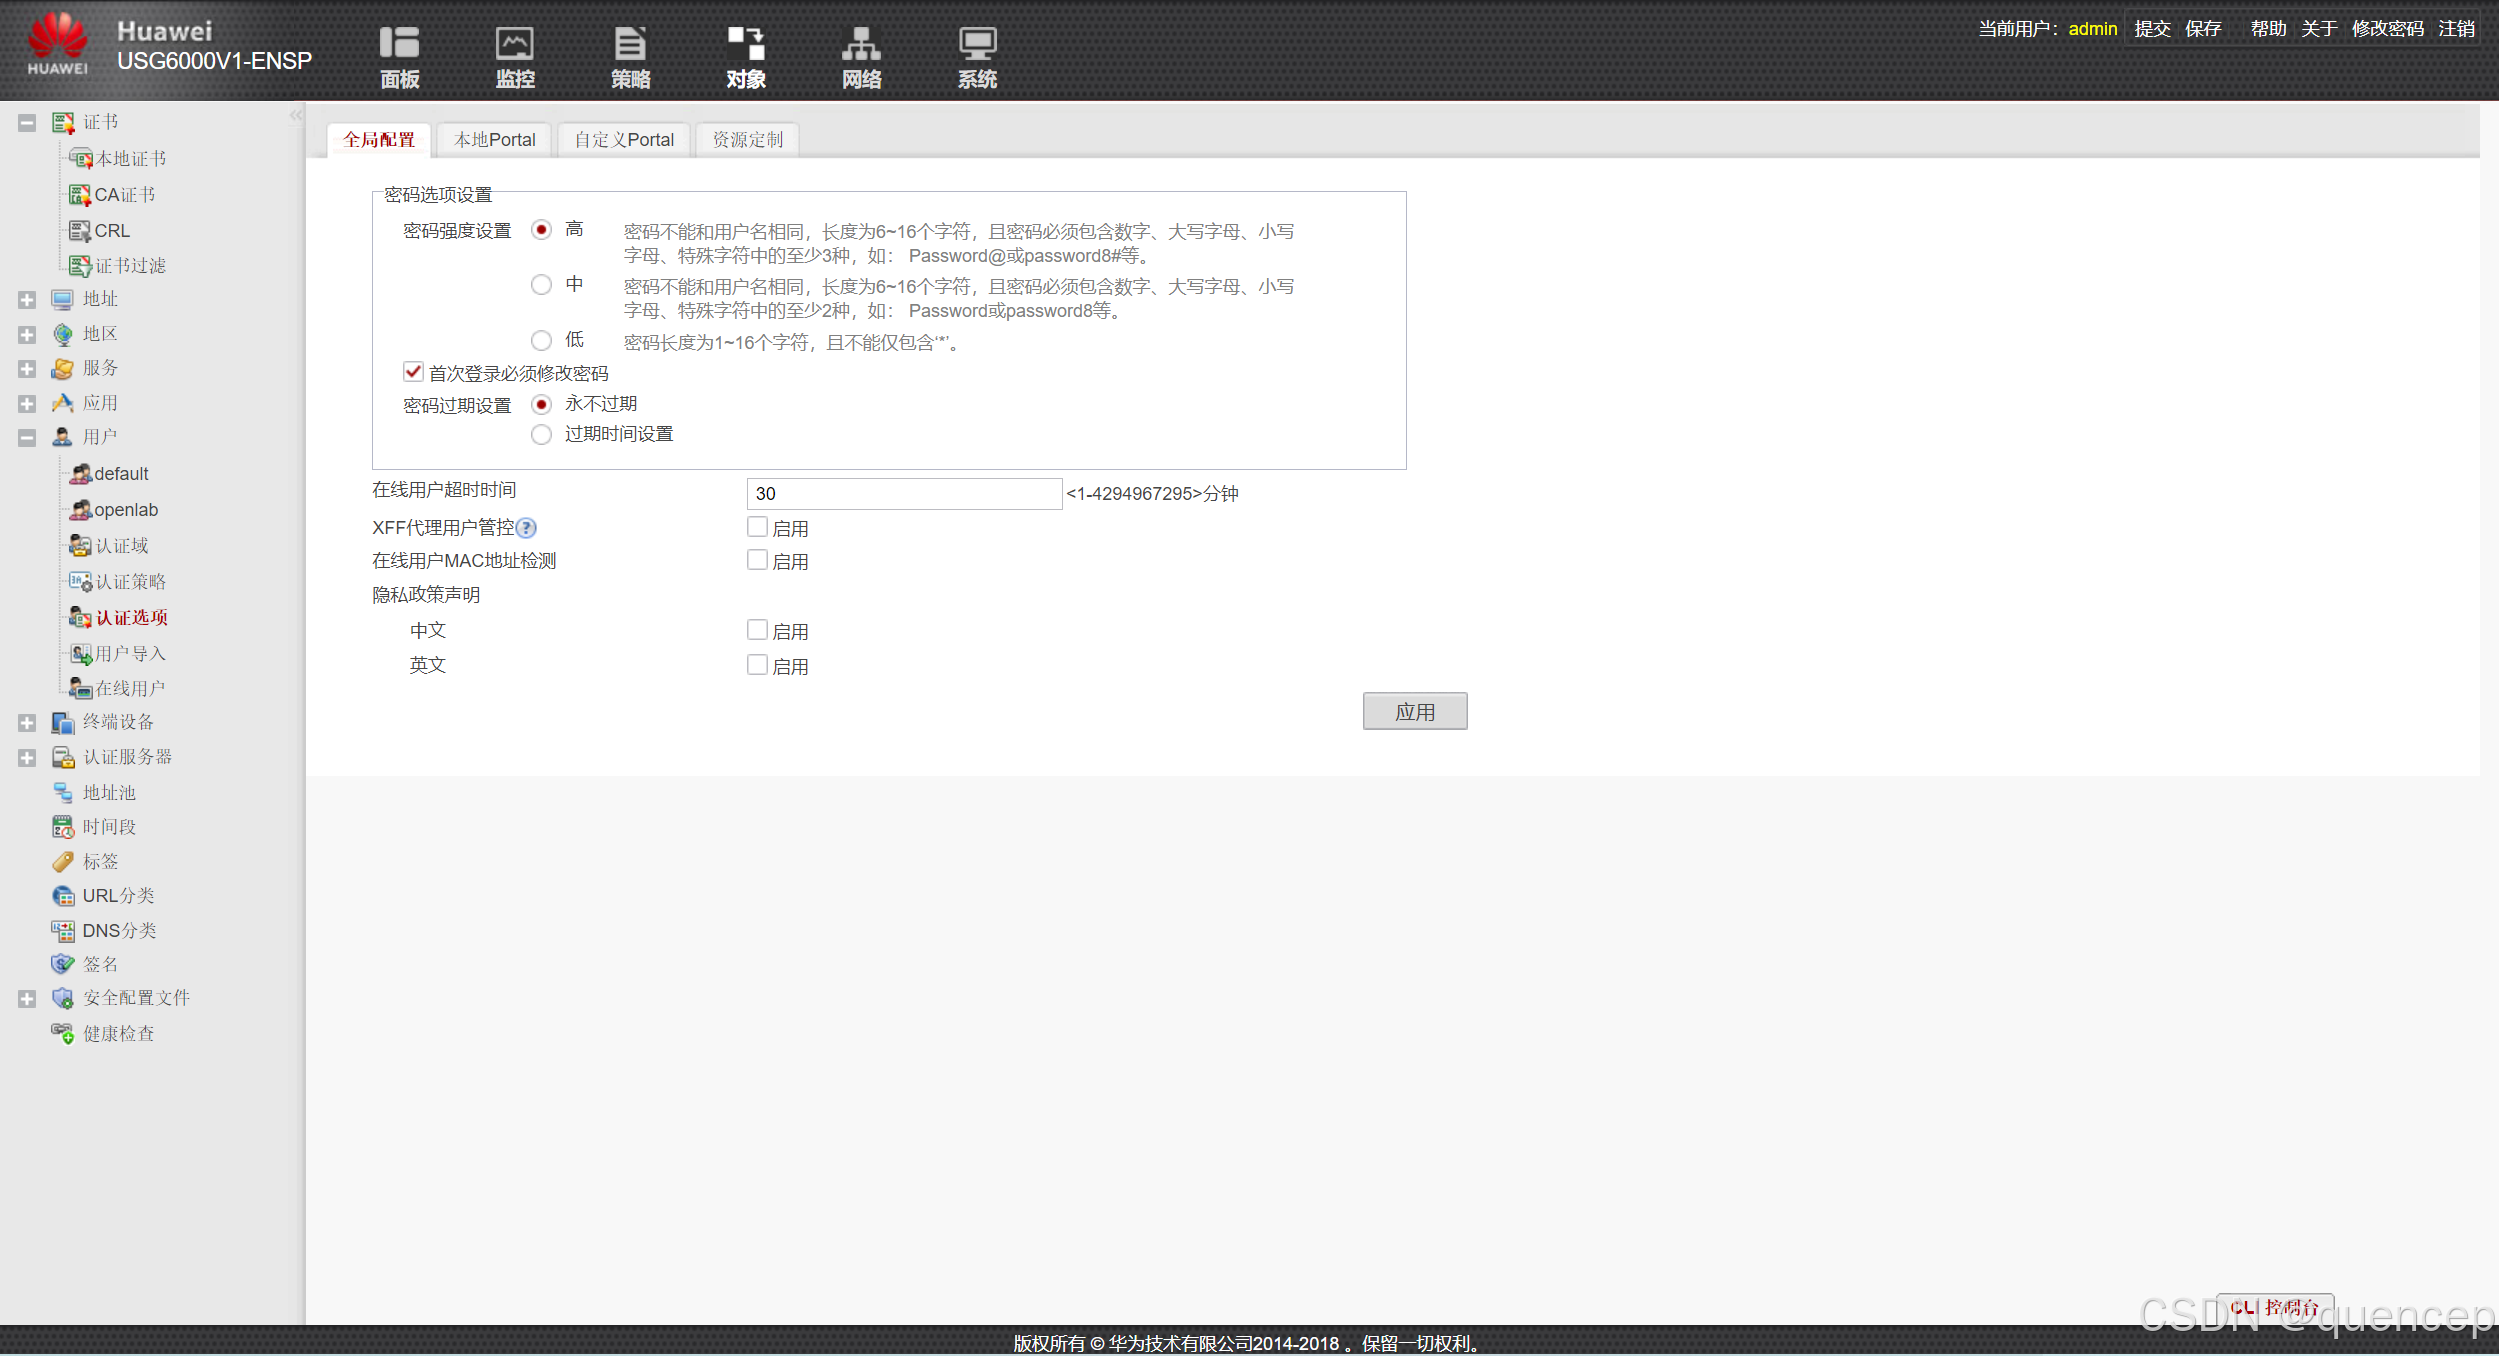Click the XFF代理用户管控 help question icon

click(527, 528)
